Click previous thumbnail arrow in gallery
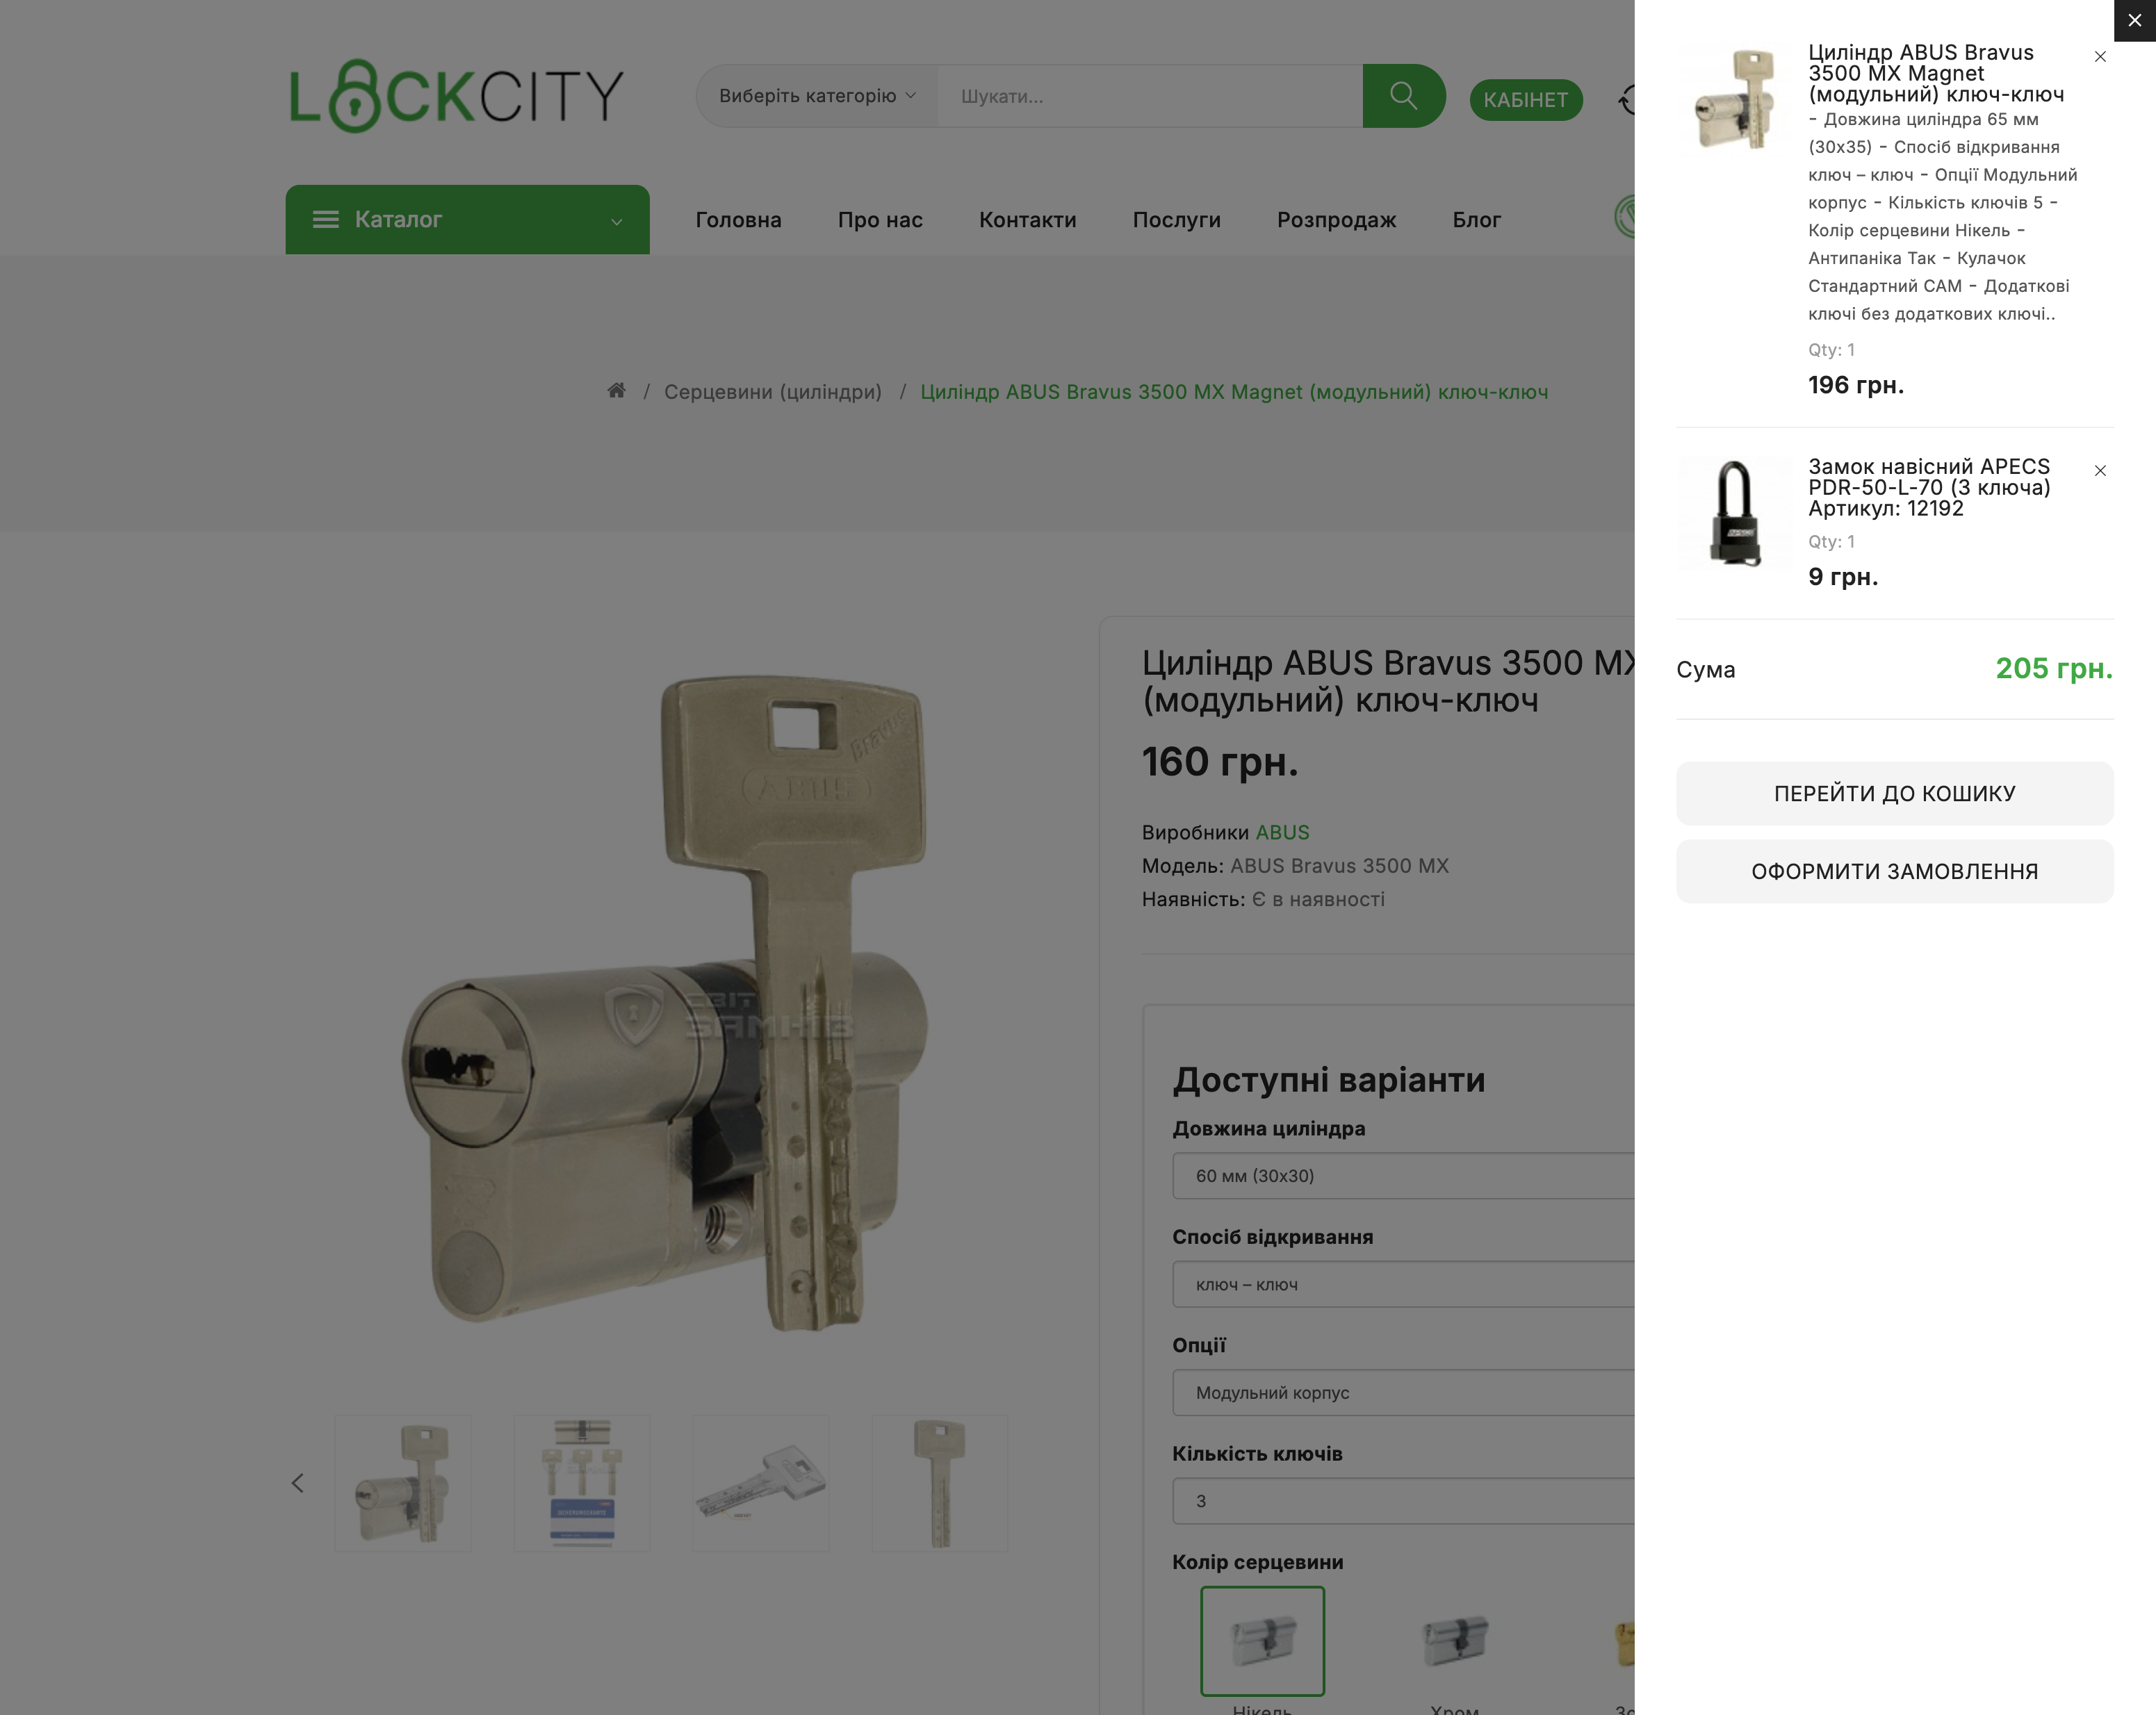Image resolution: width=2156 pixels, height=1715 pixels. [x=297, y=1483]
